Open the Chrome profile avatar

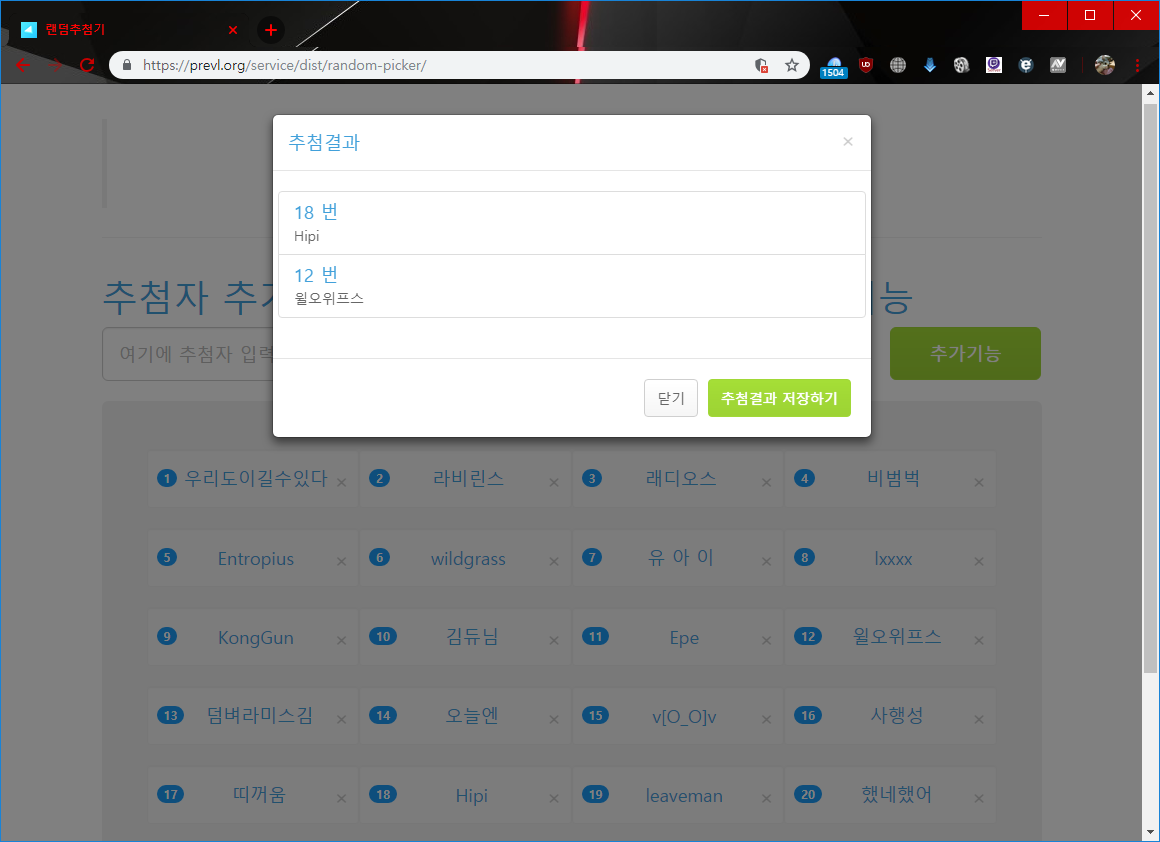tap(1104, 65)
